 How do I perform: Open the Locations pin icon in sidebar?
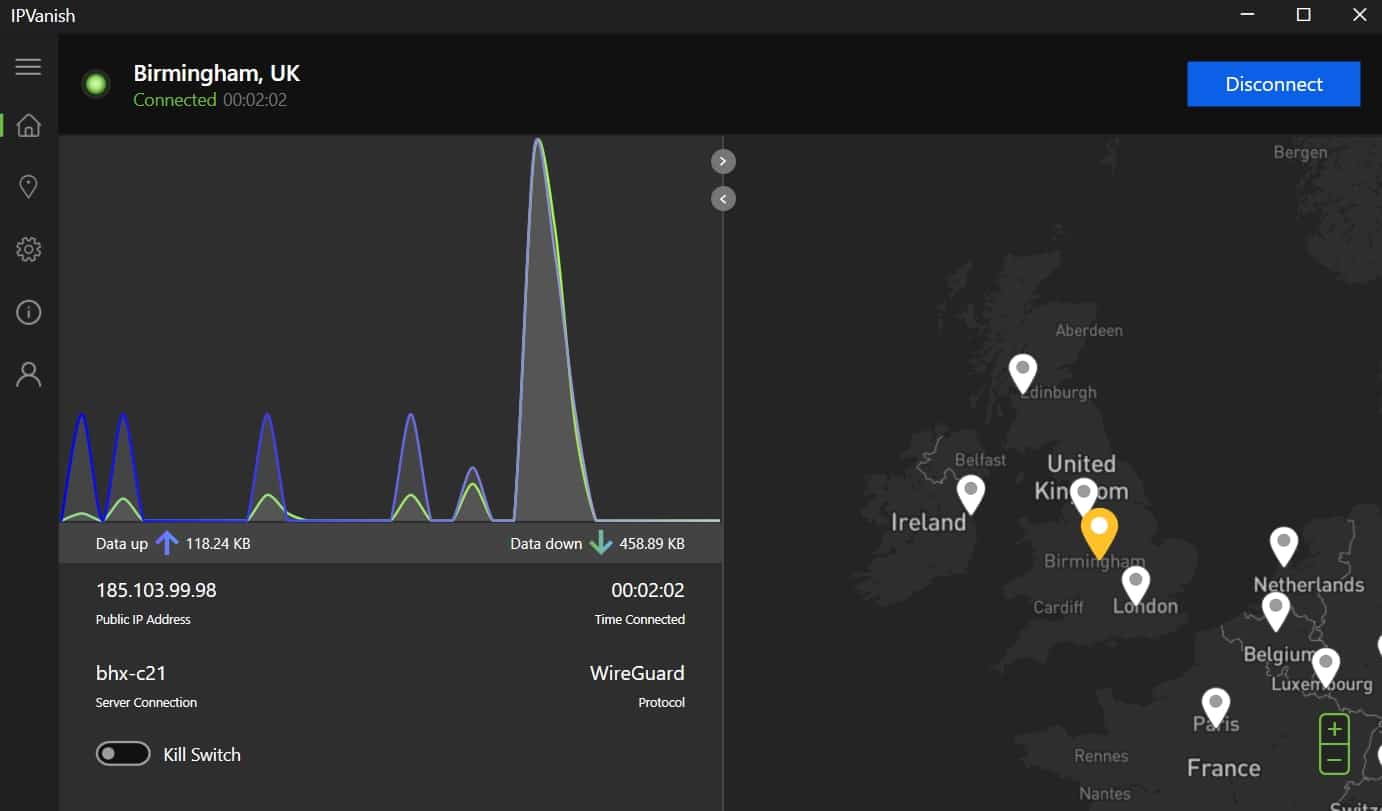point(28,187)
